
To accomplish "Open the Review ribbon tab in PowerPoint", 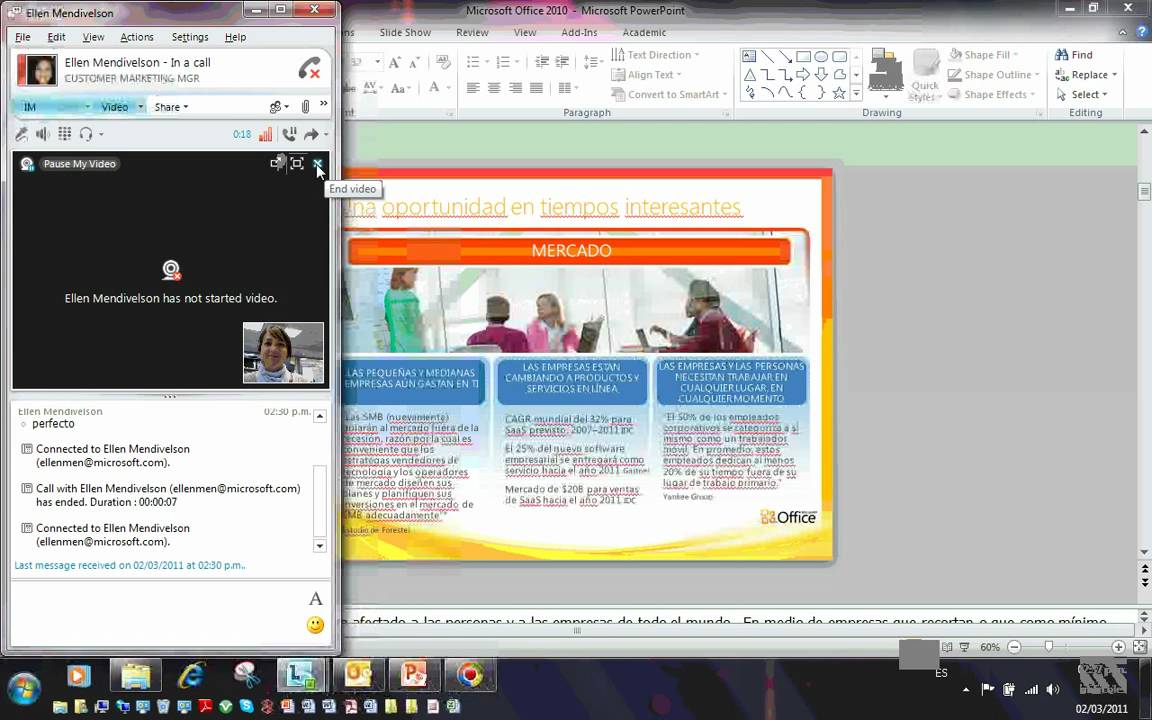I will pos(472,32).
